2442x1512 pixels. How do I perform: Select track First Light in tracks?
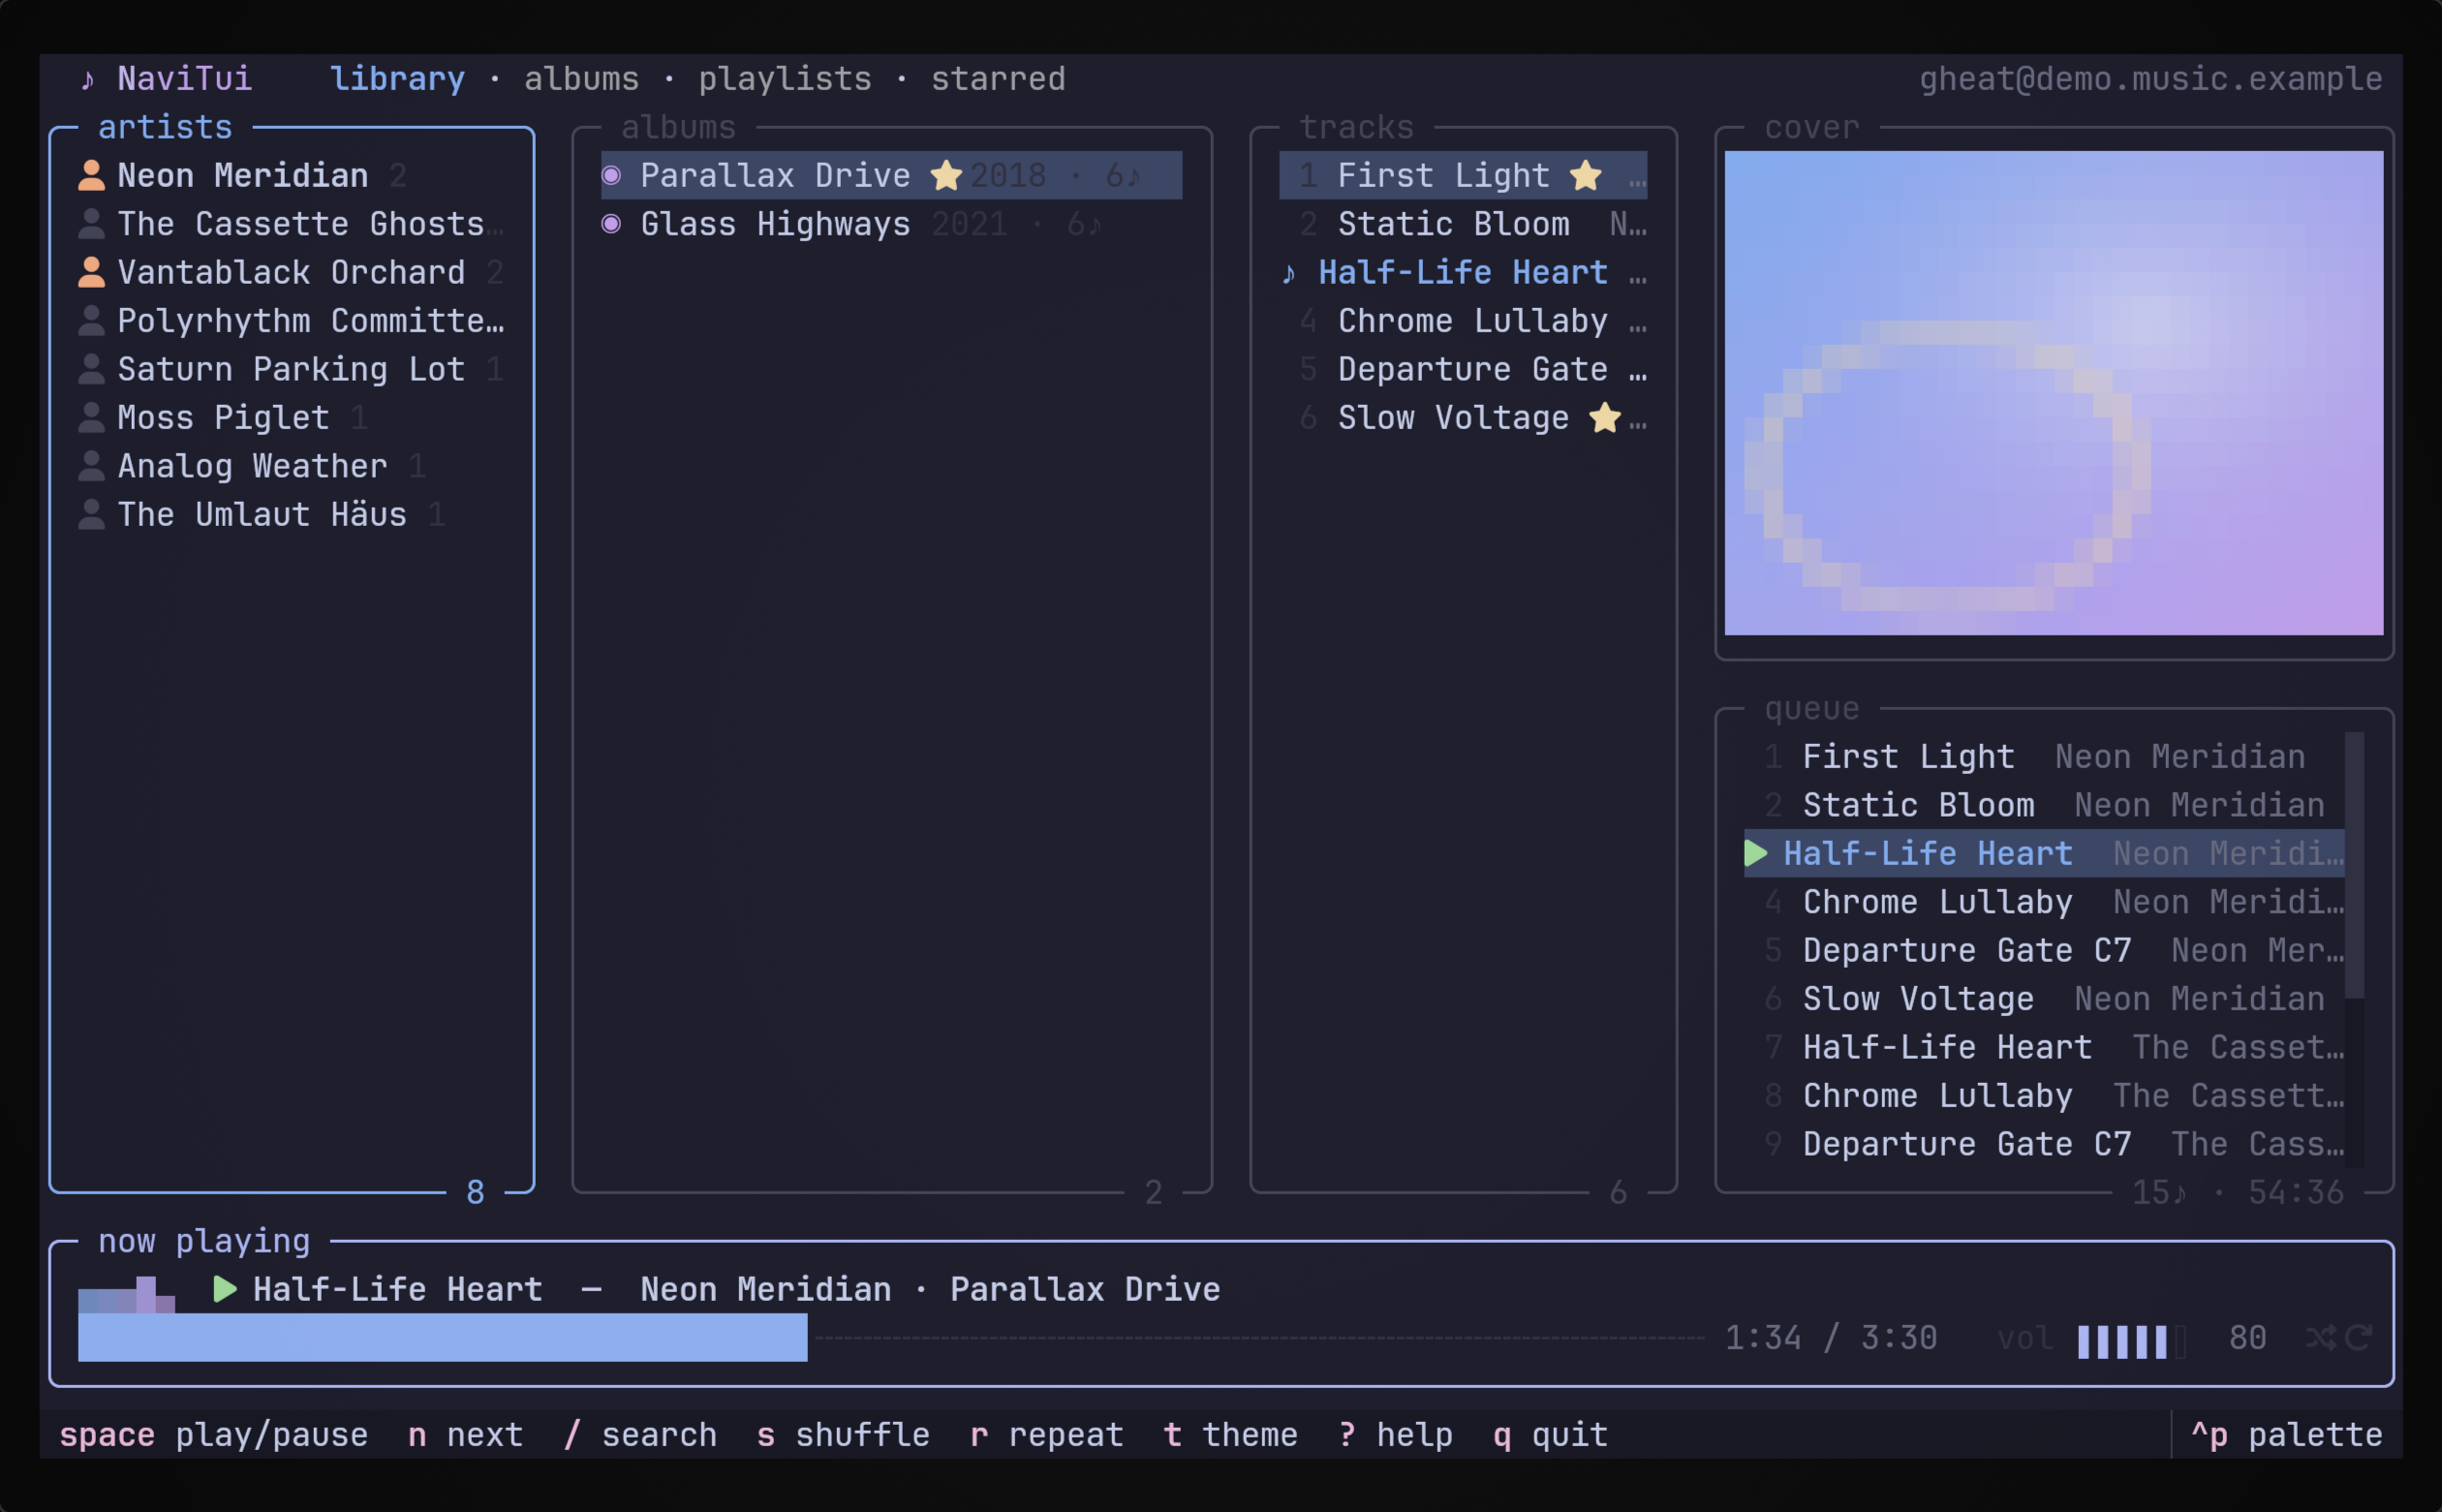[1463, 176]
